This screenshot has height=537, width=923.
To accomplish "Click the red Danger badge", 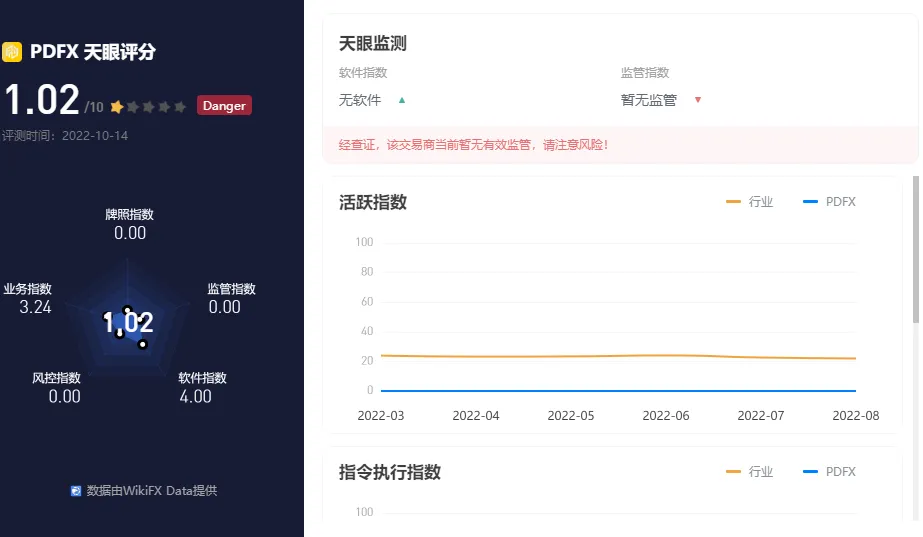I will click(224, 105).
